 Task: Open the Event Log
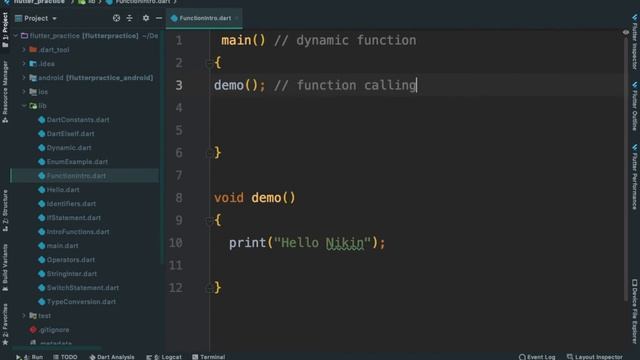pos(537,357)
